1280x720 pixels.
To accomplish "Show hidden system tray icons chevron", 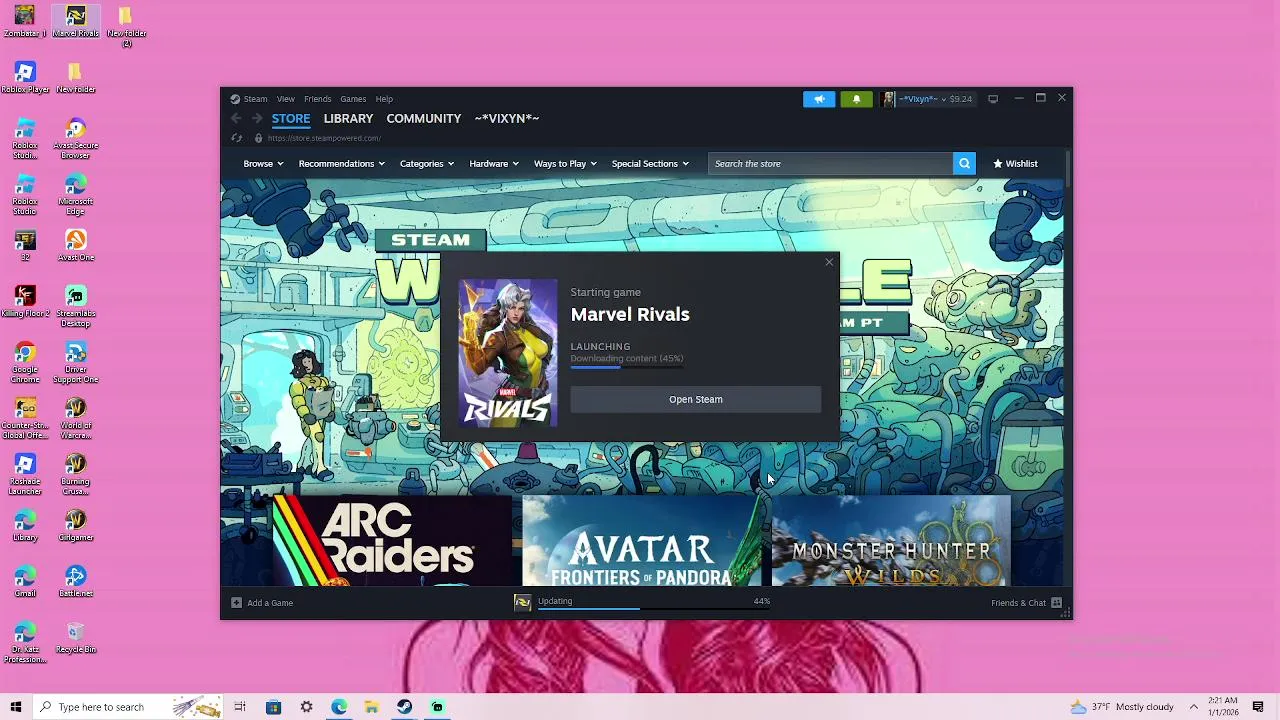I will [x=1193, y=707].
